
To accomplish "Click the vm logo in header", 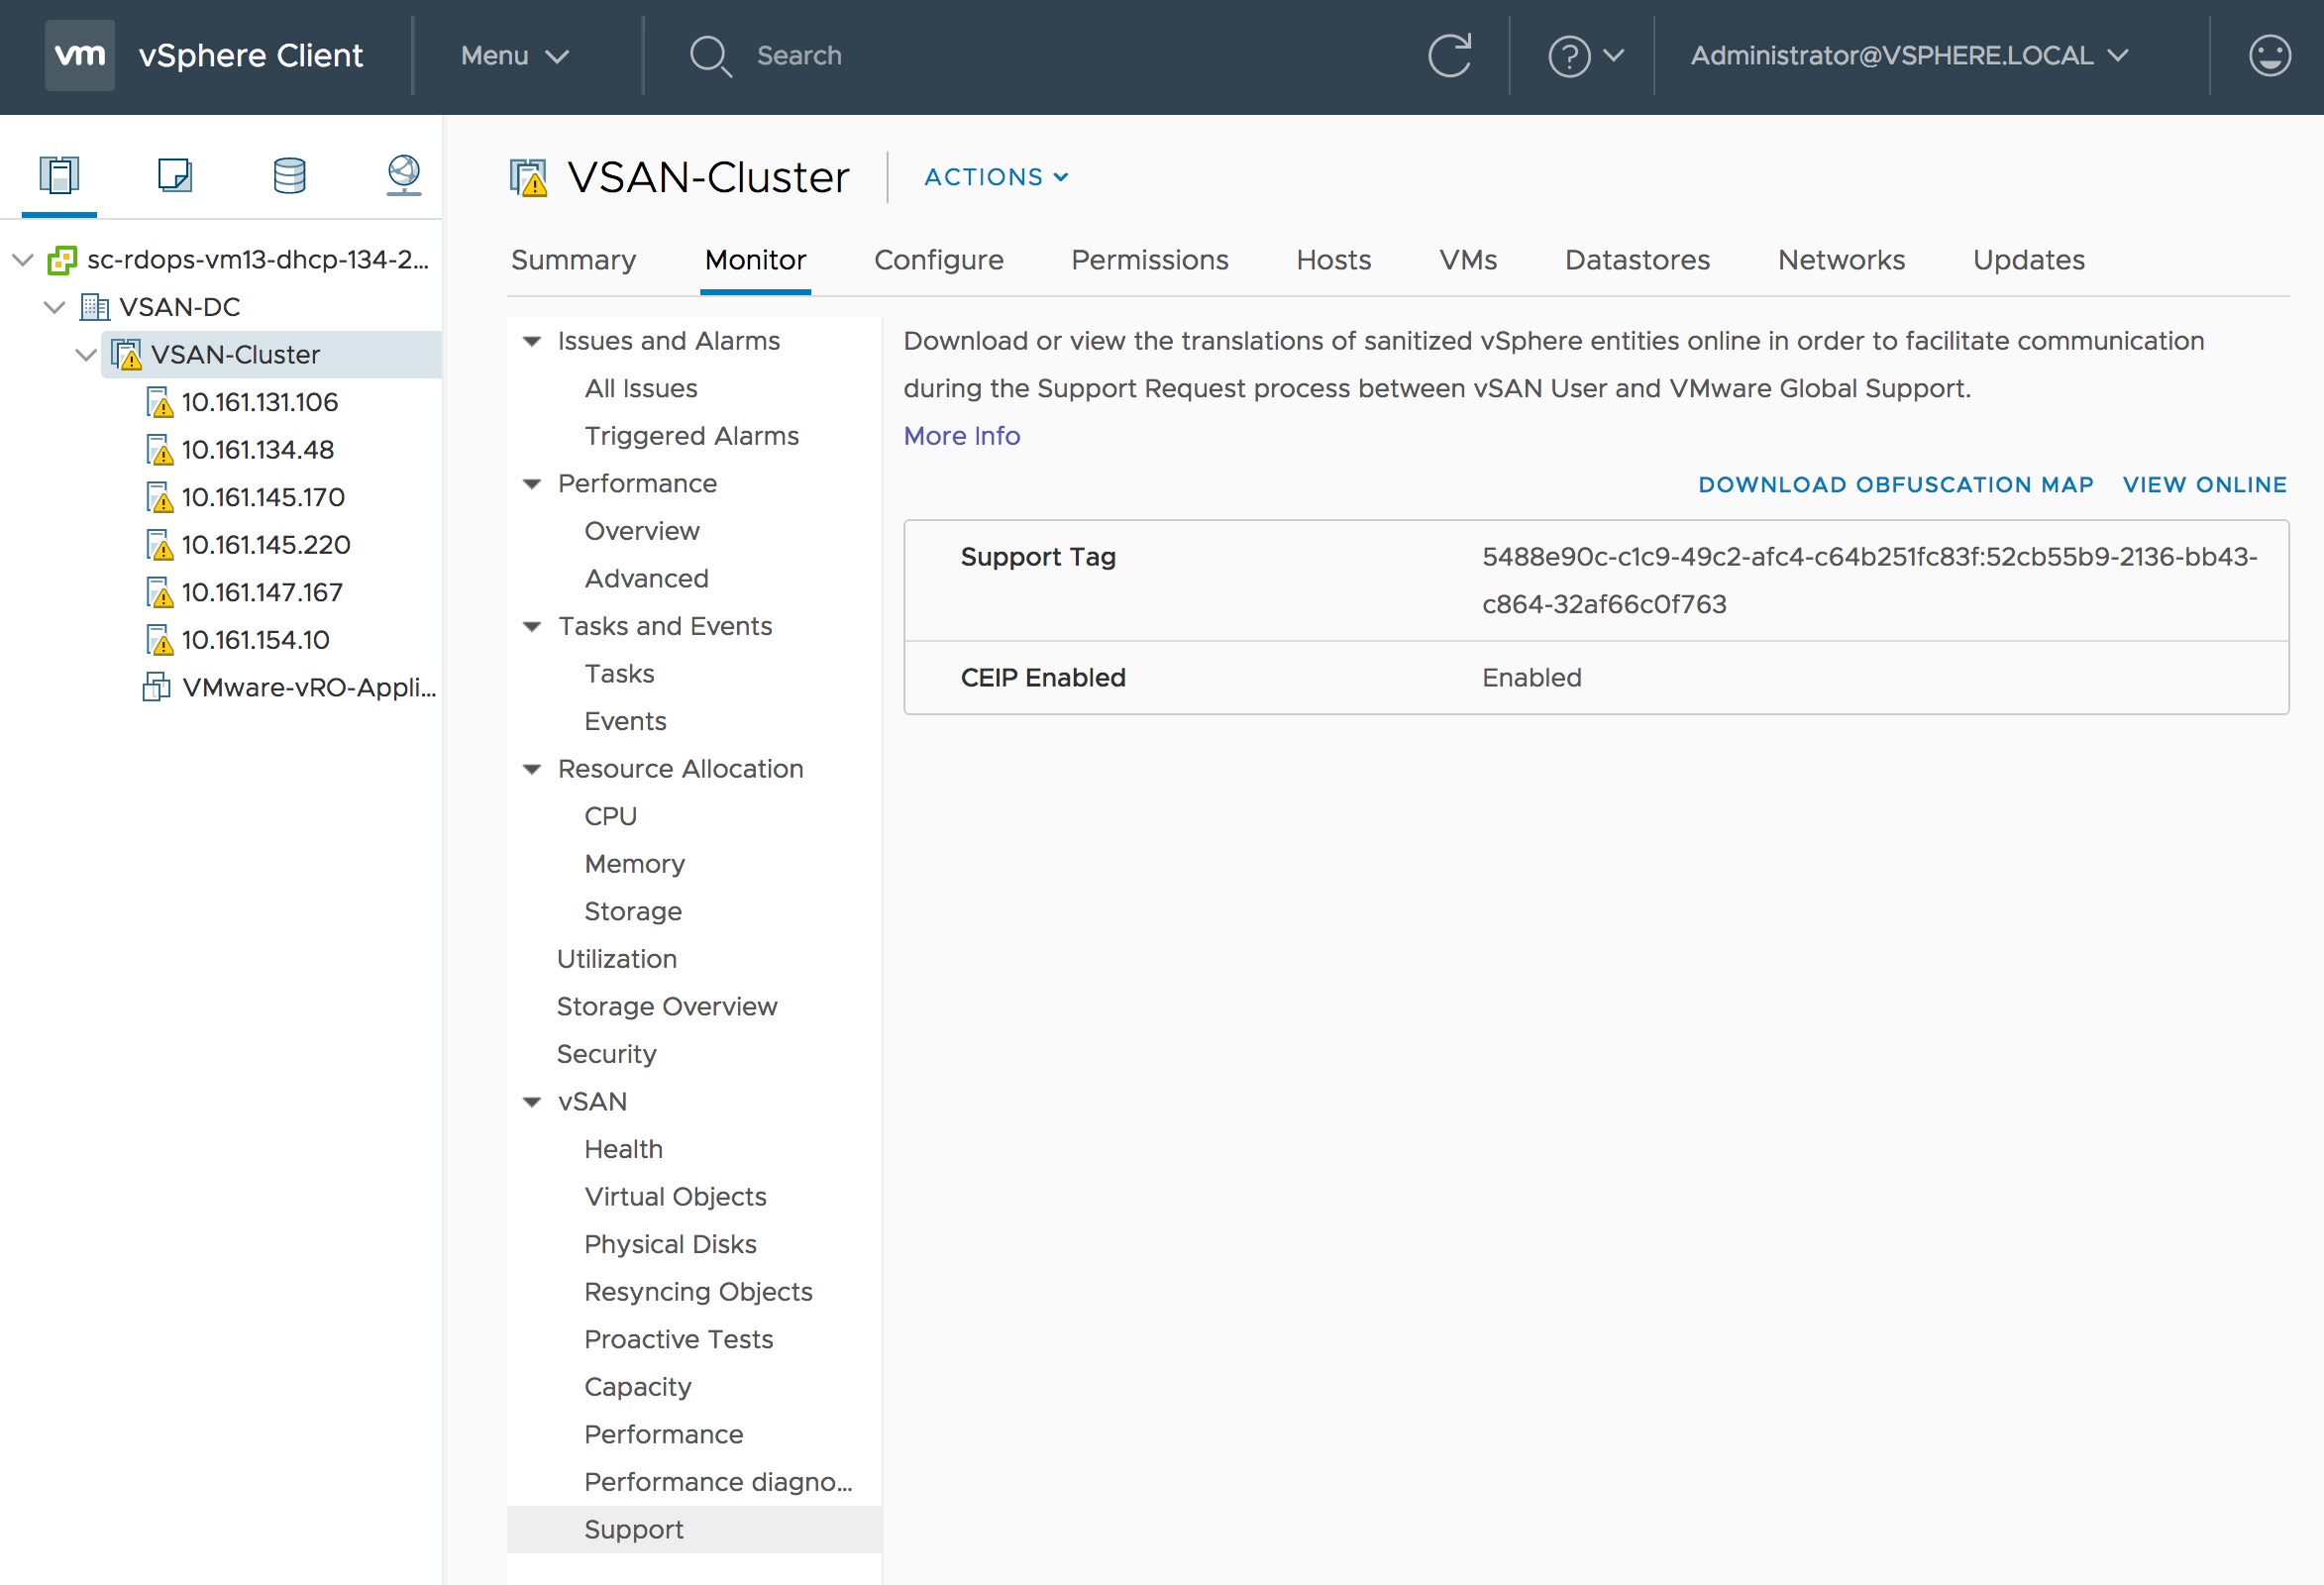I will [x=79, y=55].
